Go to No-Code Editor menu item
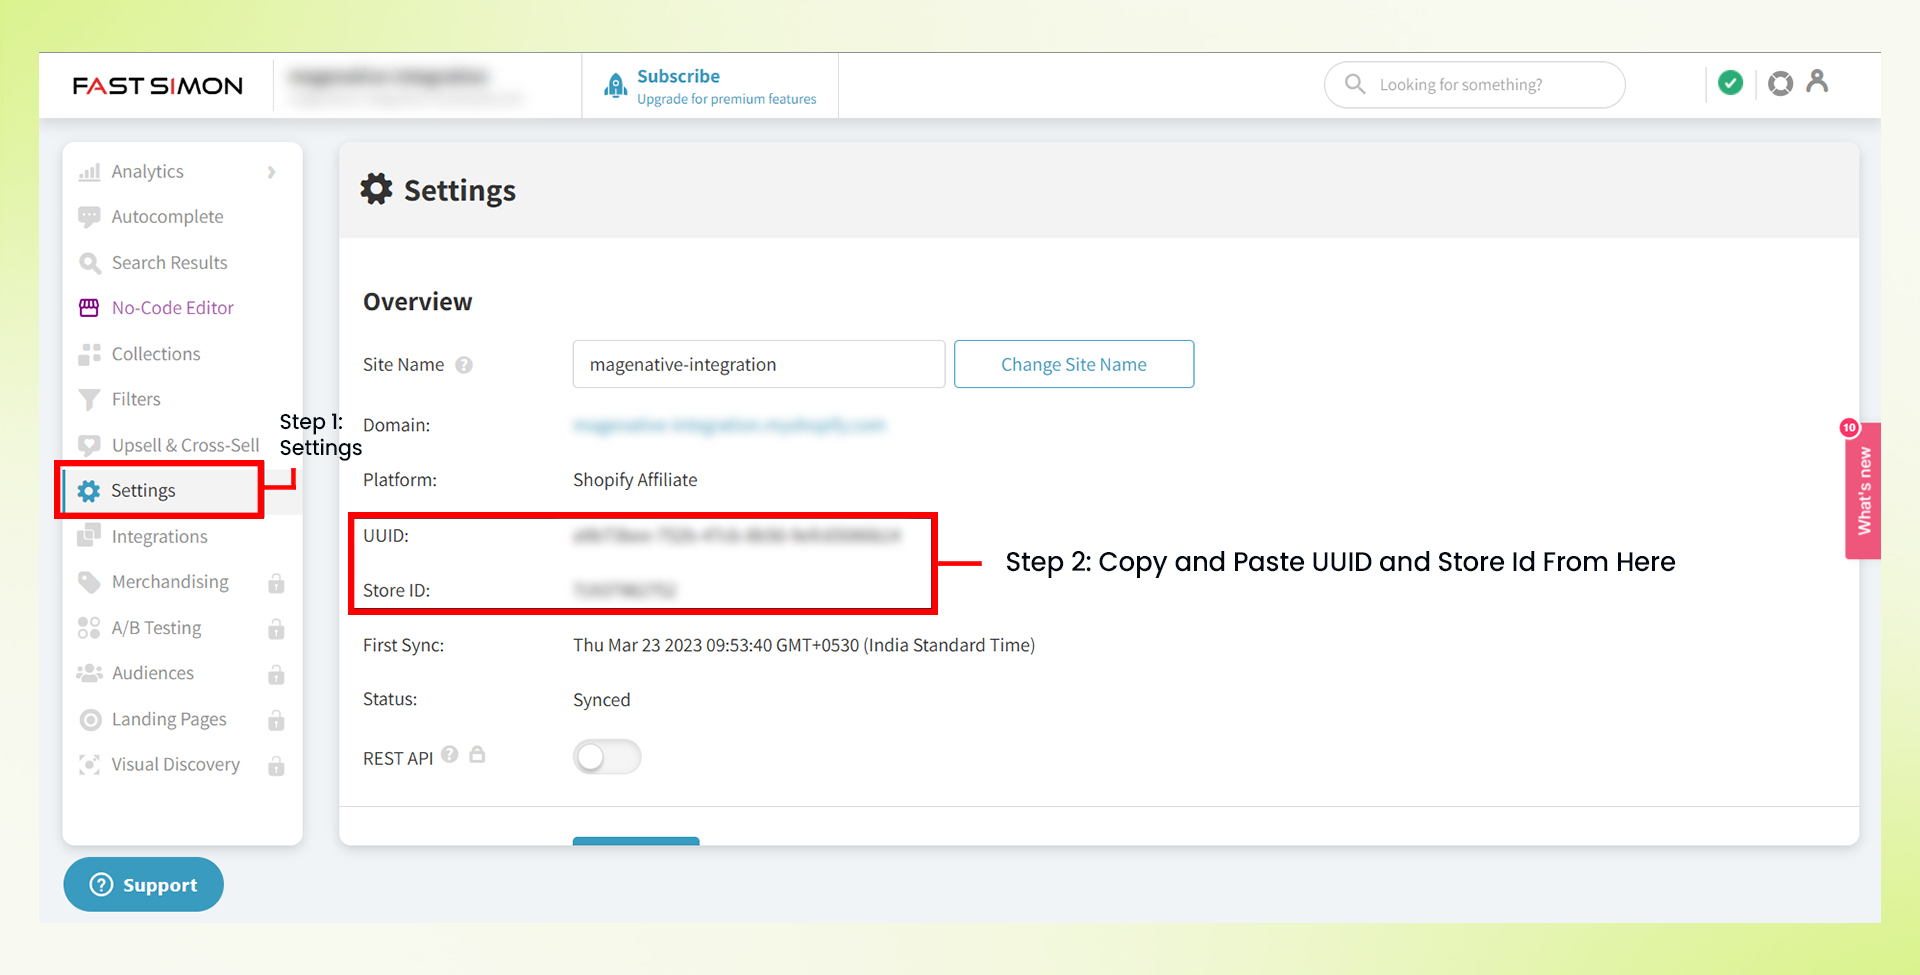1920x975 pixels. [x=172, y=308]
